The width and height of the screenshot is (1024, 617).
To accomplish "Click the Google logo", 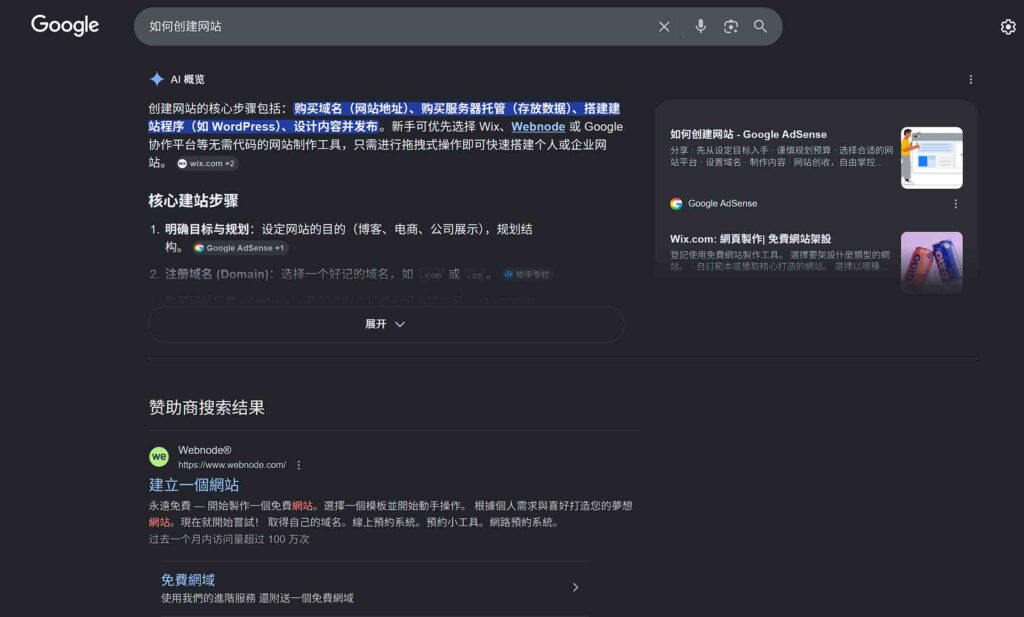I will (65, 25).
